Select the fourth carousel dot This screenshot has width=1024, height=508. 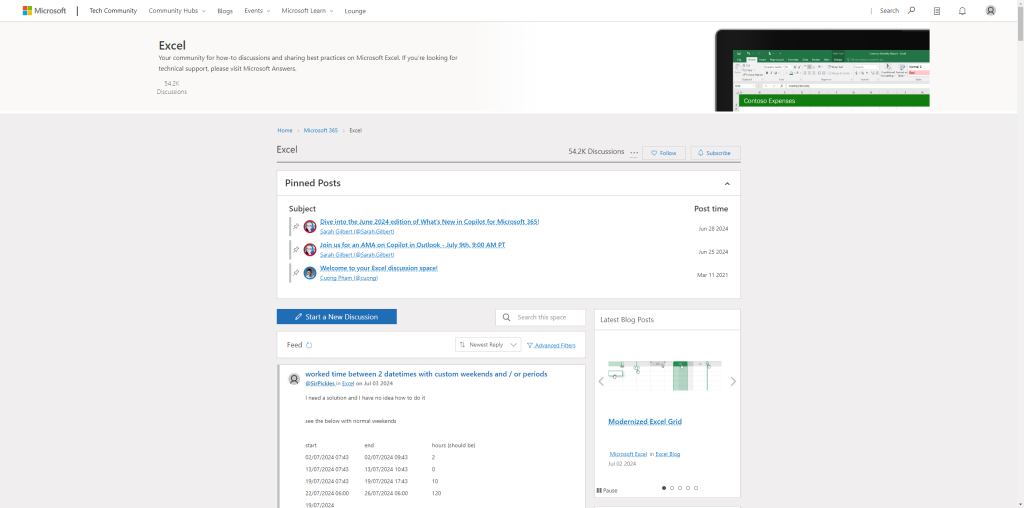688,488
